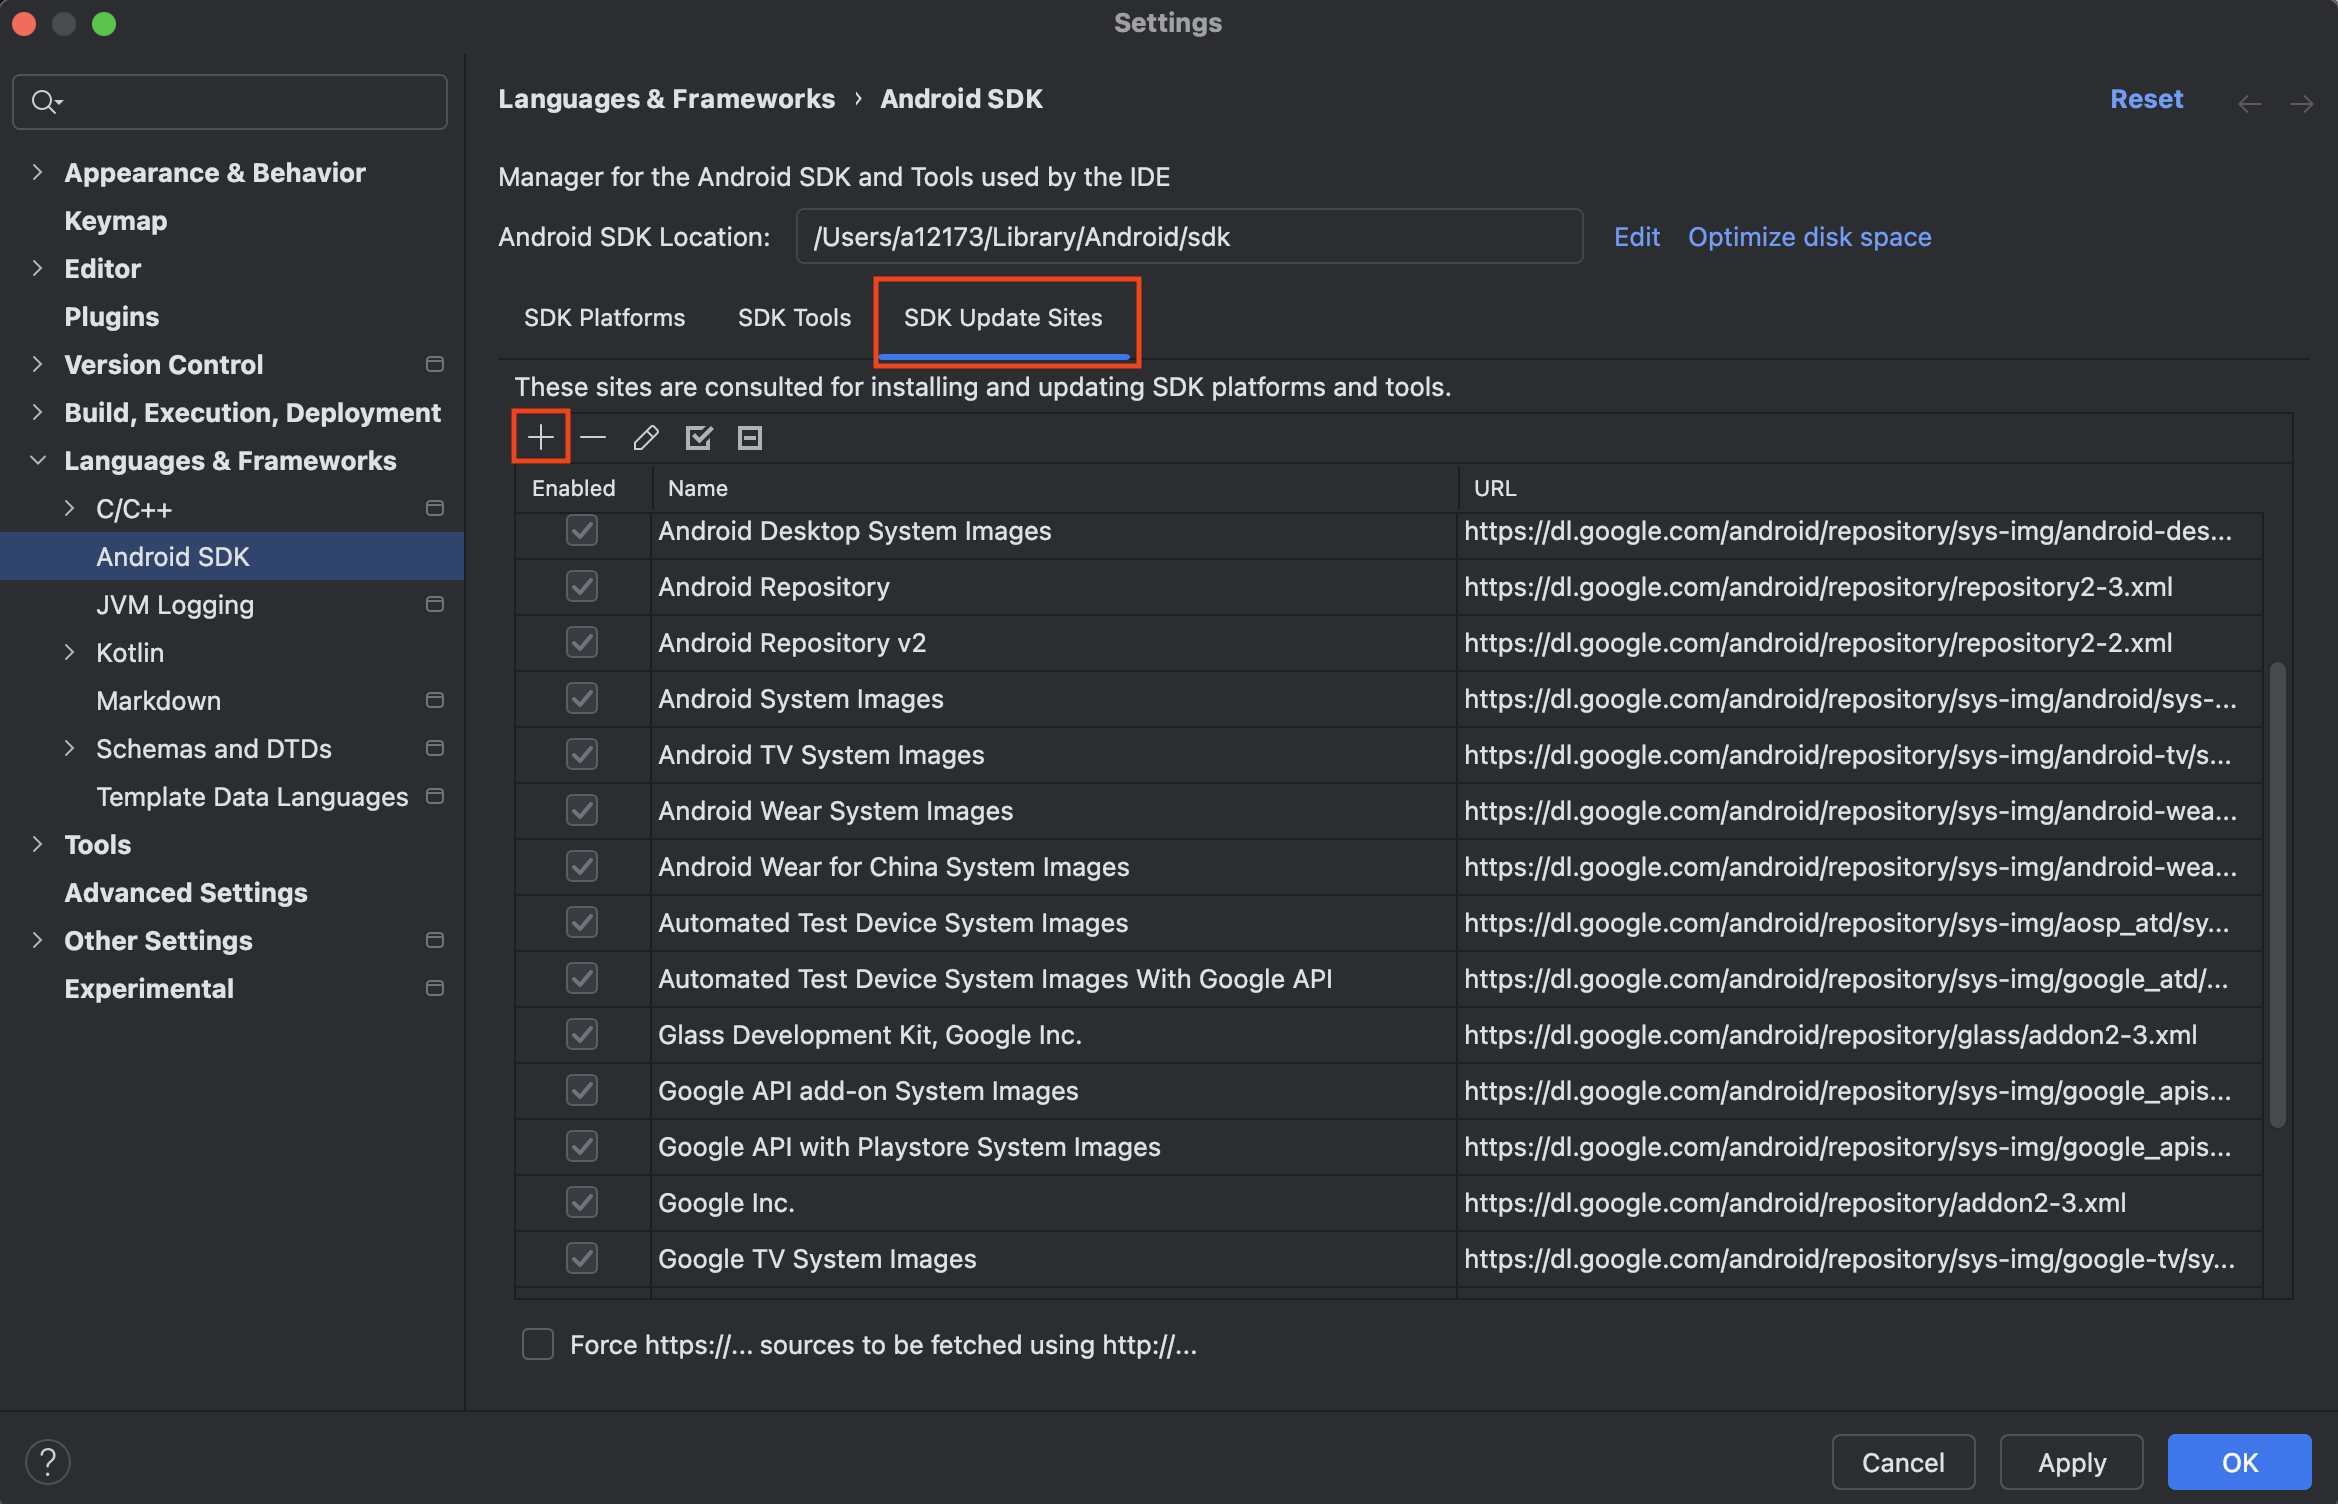
Task: Collapse the Languages & Frameworks section
Action: pos(37,460)
